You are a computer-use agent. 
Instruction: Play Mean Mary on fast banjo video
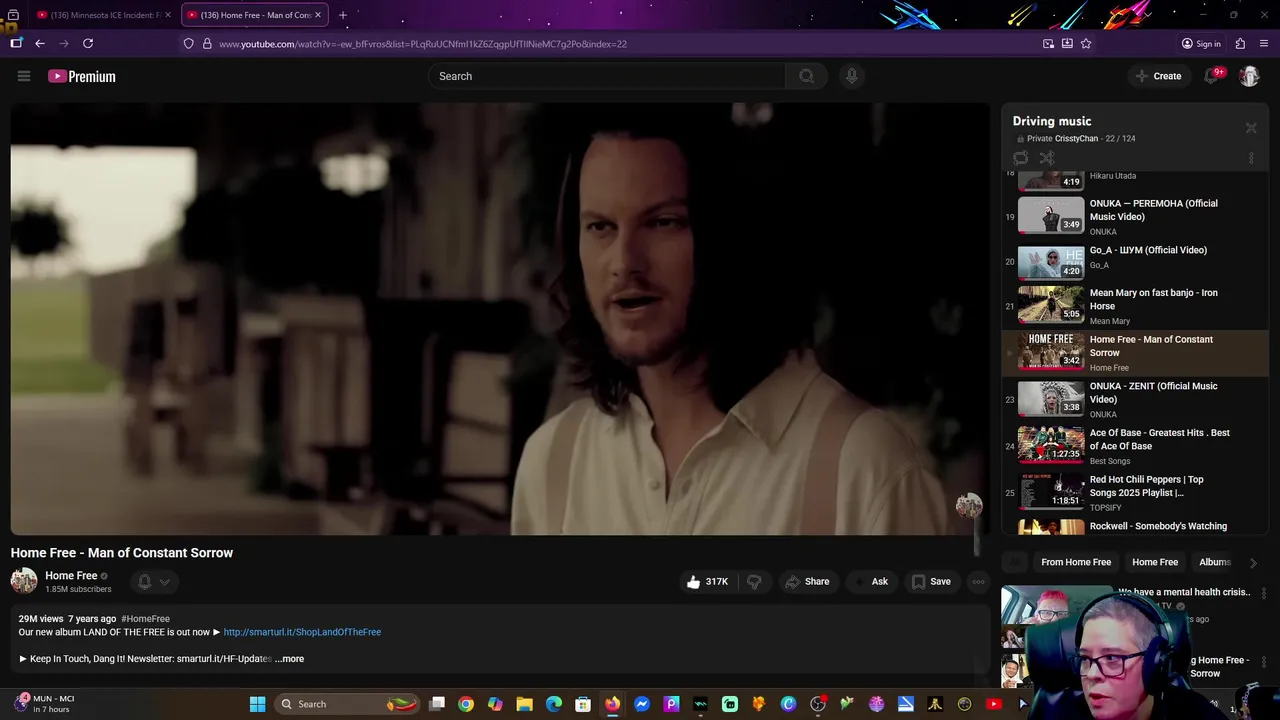point(1135,306)
